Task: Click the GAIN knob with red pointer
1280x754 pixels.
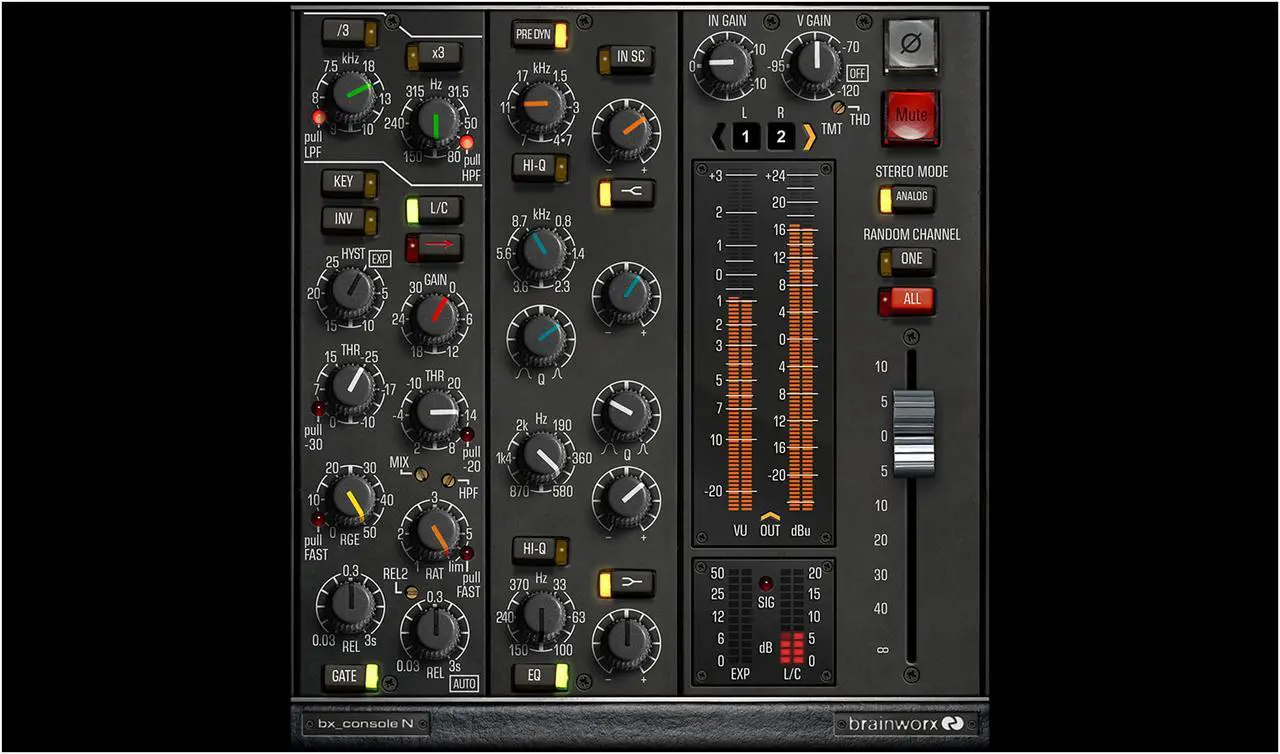Action: coord(435,317)
